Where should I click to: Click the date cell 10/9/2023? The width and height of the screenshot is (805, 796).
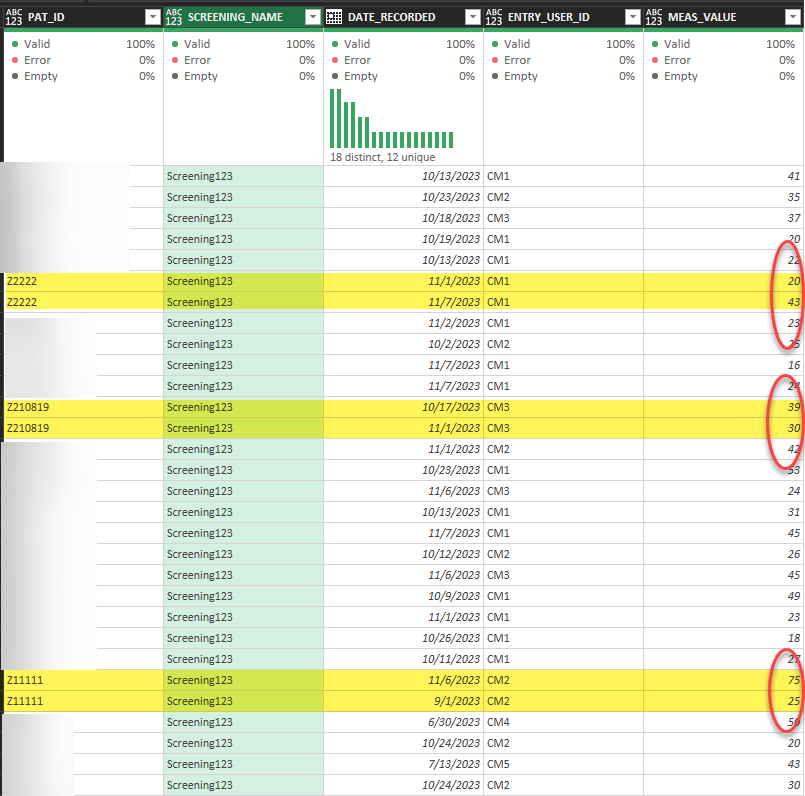tap(404, 596)
